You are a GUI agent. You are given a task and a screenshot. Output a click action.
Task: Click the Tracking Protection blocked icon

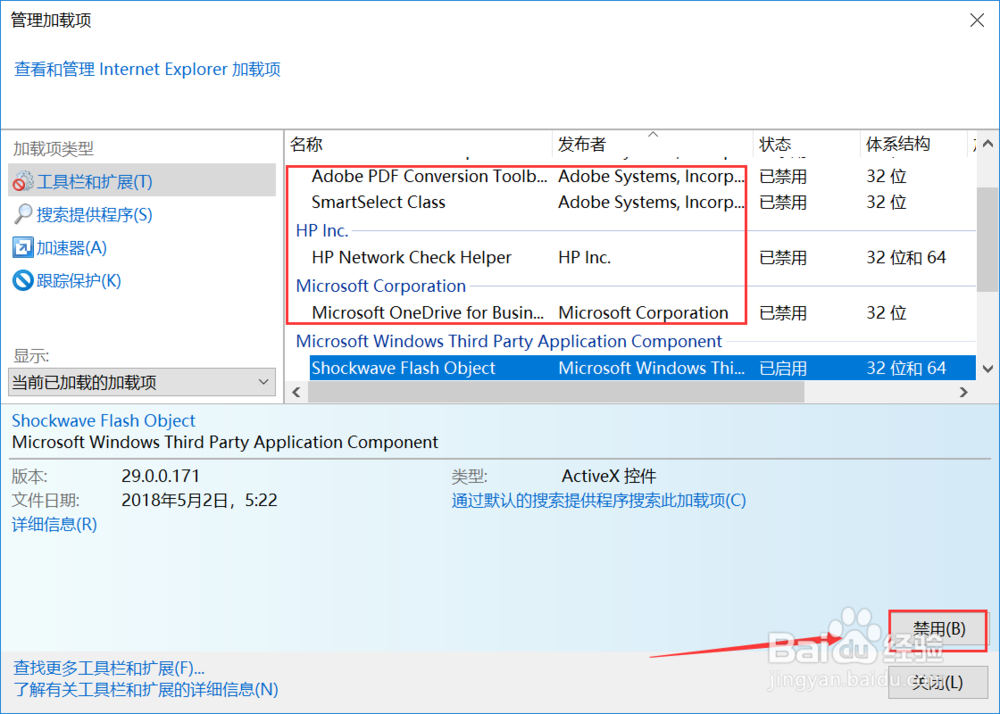pos(23,280)
